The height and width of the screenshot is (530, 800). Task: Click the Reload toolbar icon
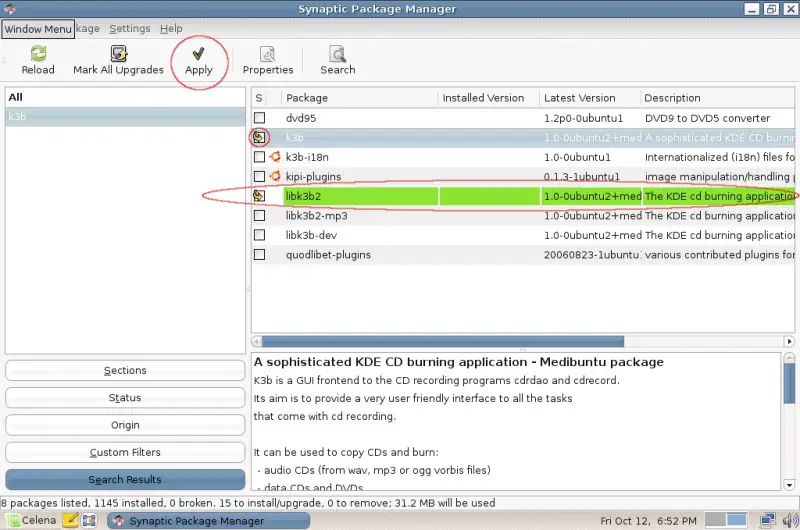38,53
